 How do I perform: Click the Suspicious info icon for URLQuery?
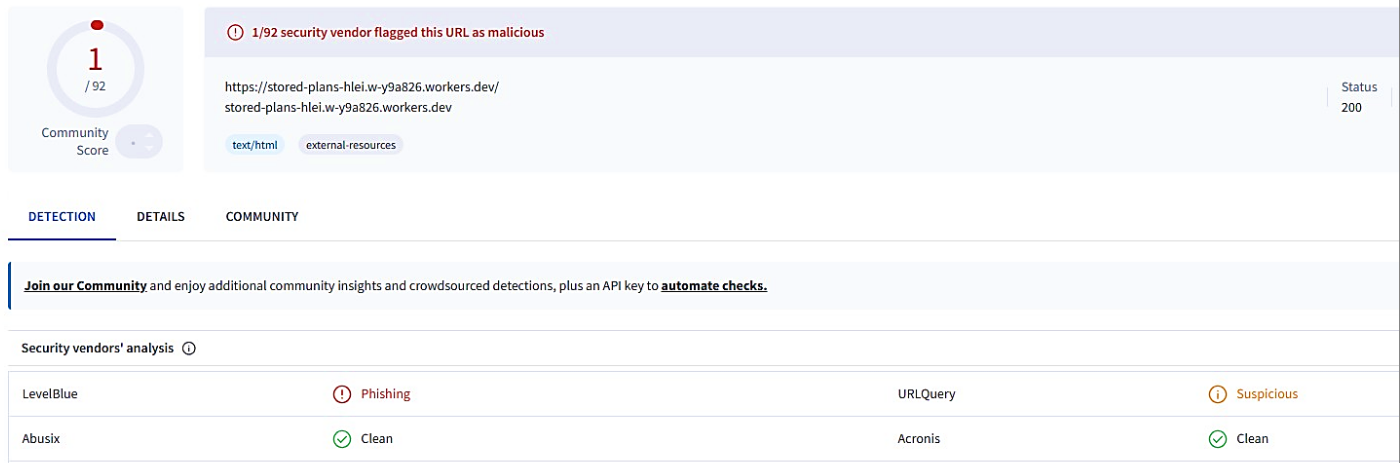pyautogui.click(x=1217, y=394)
